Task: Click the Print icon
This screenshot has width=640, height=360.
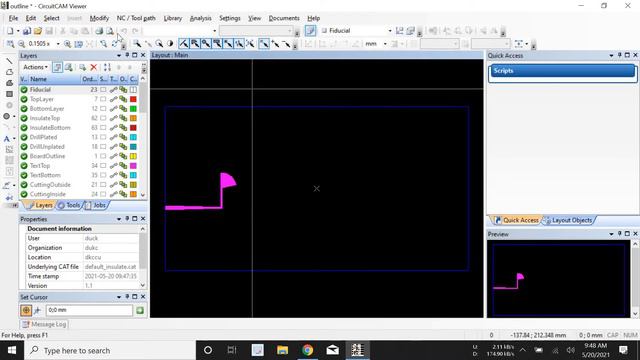Action: click(x=99, y=31)
